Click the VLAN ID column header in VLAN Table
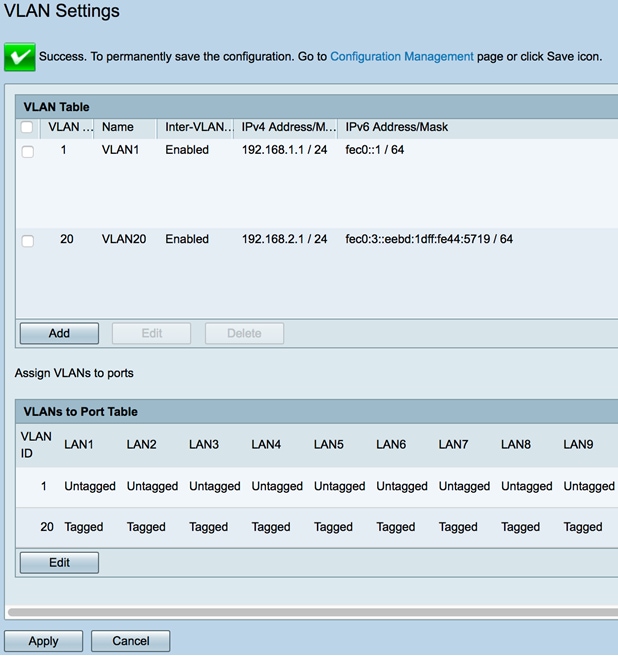The width and height of the screenshot is (618, 656). click(70, 127)
